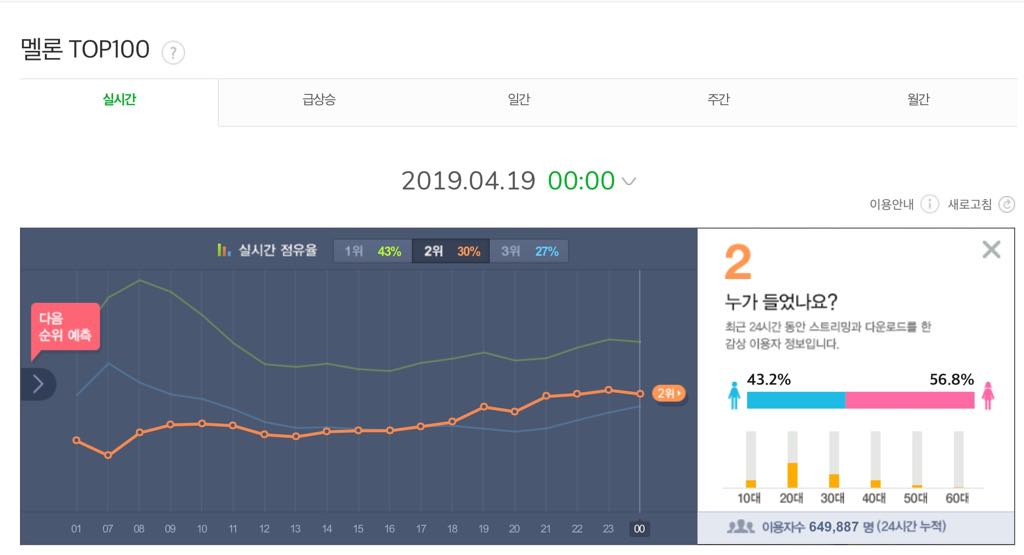Screen dimensions: 1024x555
Task: Click the 실시간 점유율 bar chart icon
Action: [223, 250]
